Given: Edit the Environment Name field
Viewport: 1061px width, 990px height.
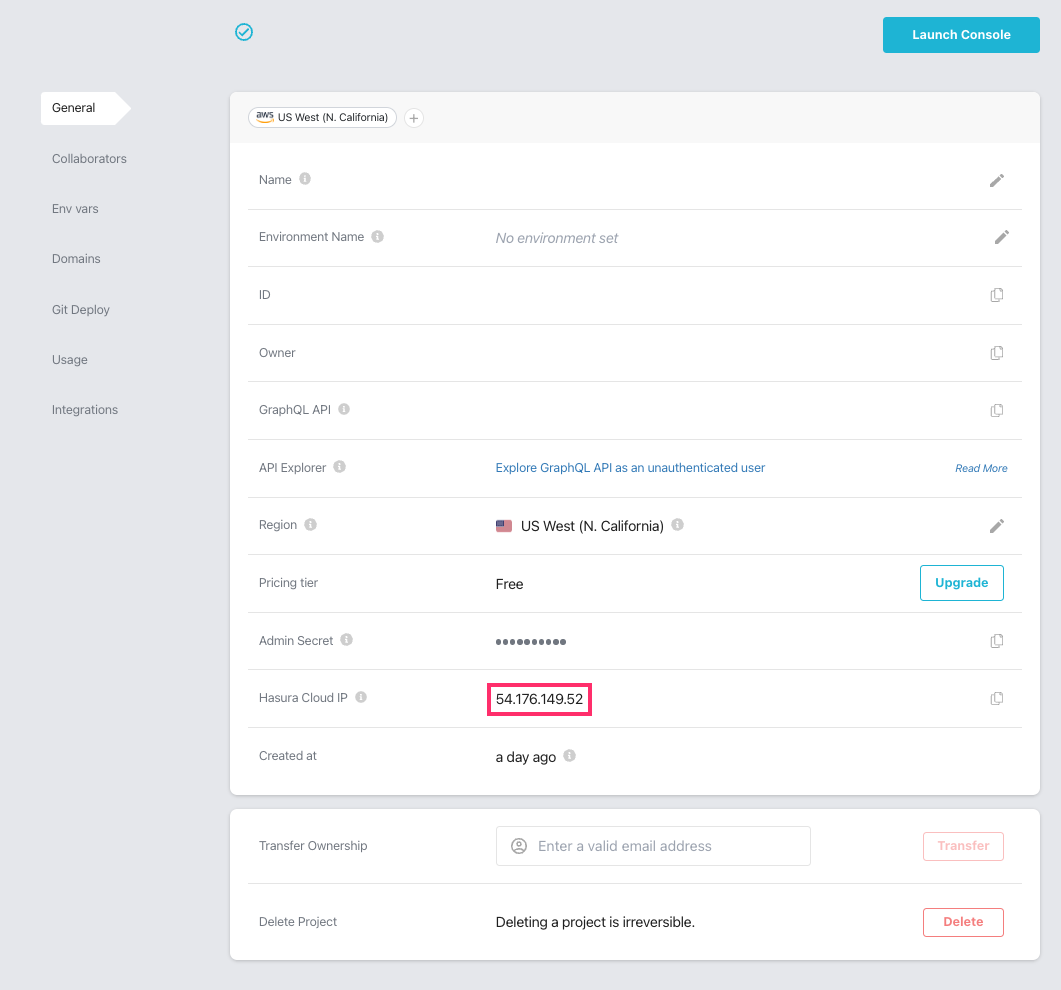Looking at the screenshot, I should pyautogui.click(x=1002, y=237).
